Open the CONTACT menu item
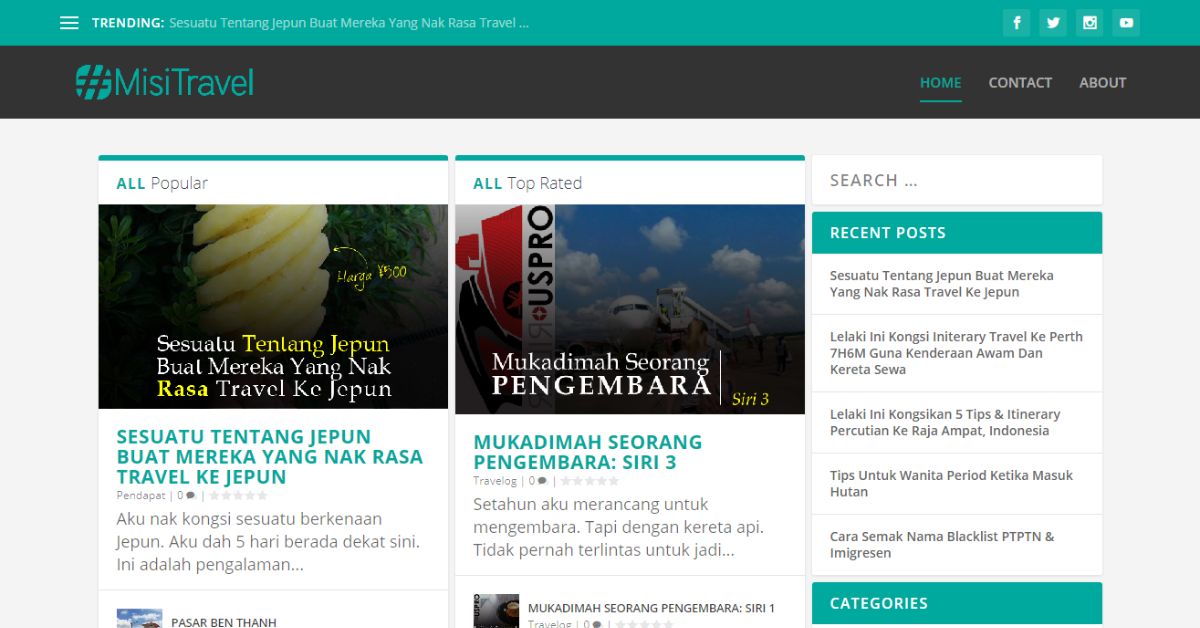 [1020, 82]
